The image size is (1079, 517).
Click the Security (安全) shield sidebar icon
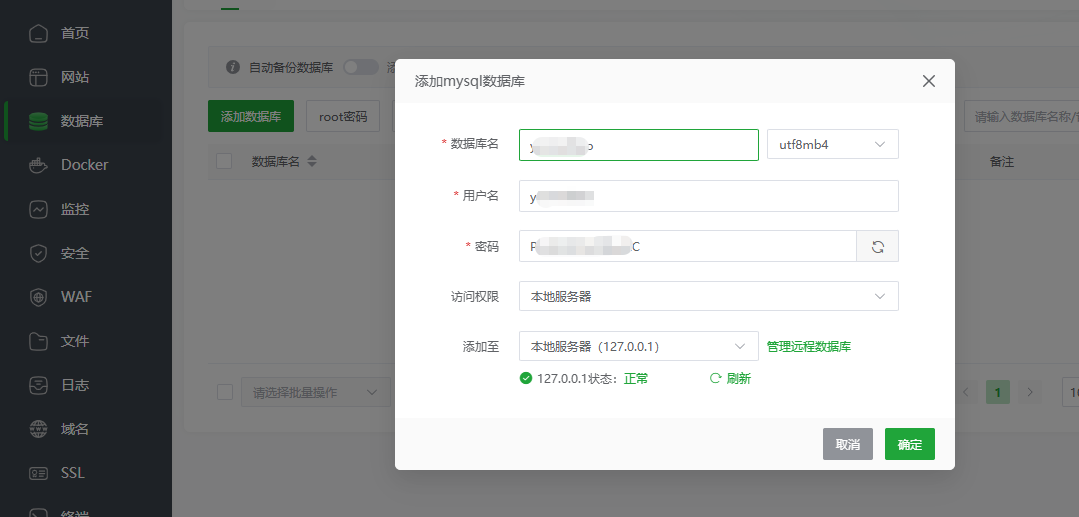[39, 253]
